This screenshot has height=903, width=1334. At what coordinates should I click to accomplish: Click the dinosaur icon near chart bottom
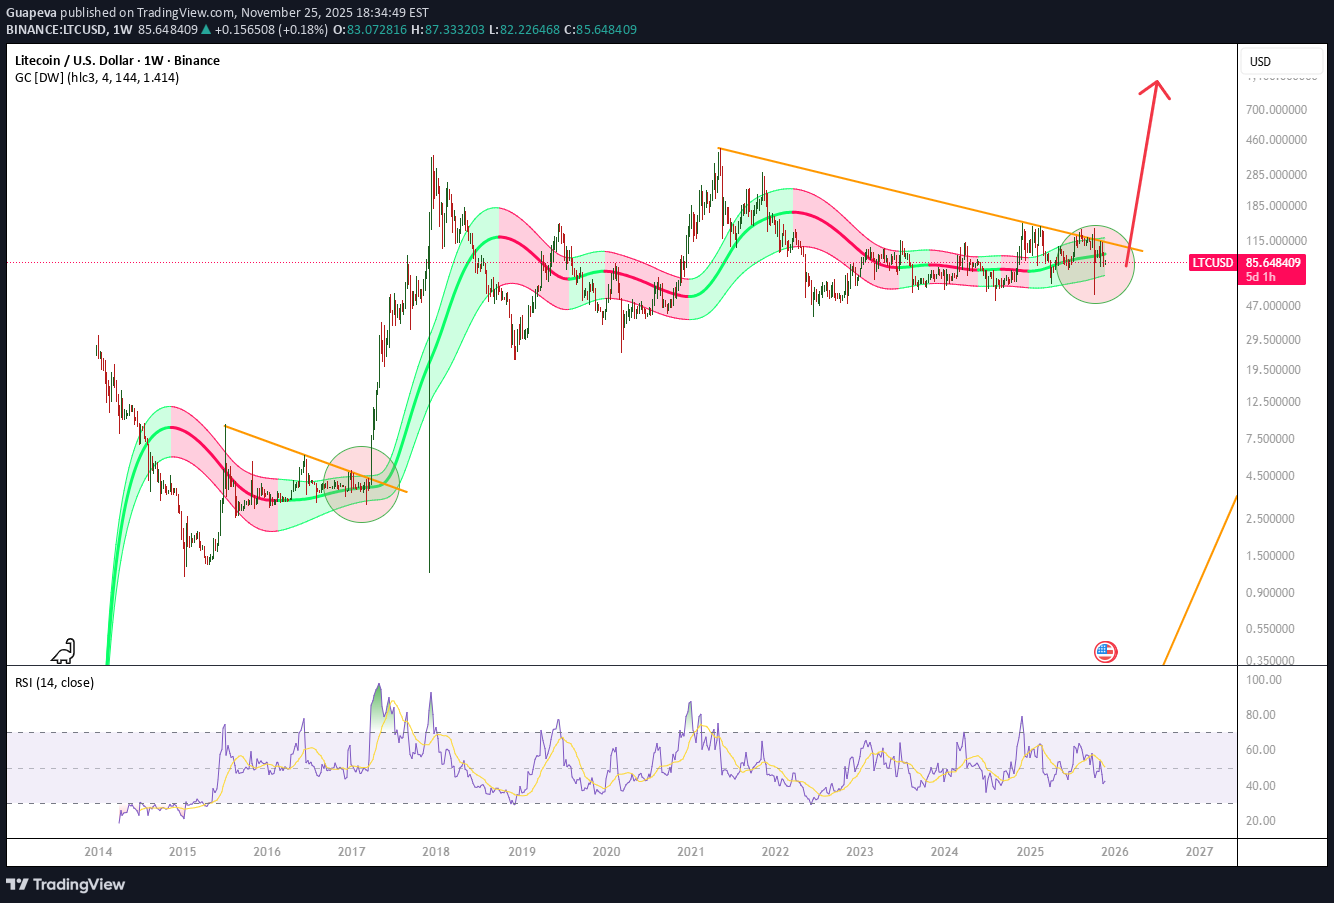coord(64,651)
